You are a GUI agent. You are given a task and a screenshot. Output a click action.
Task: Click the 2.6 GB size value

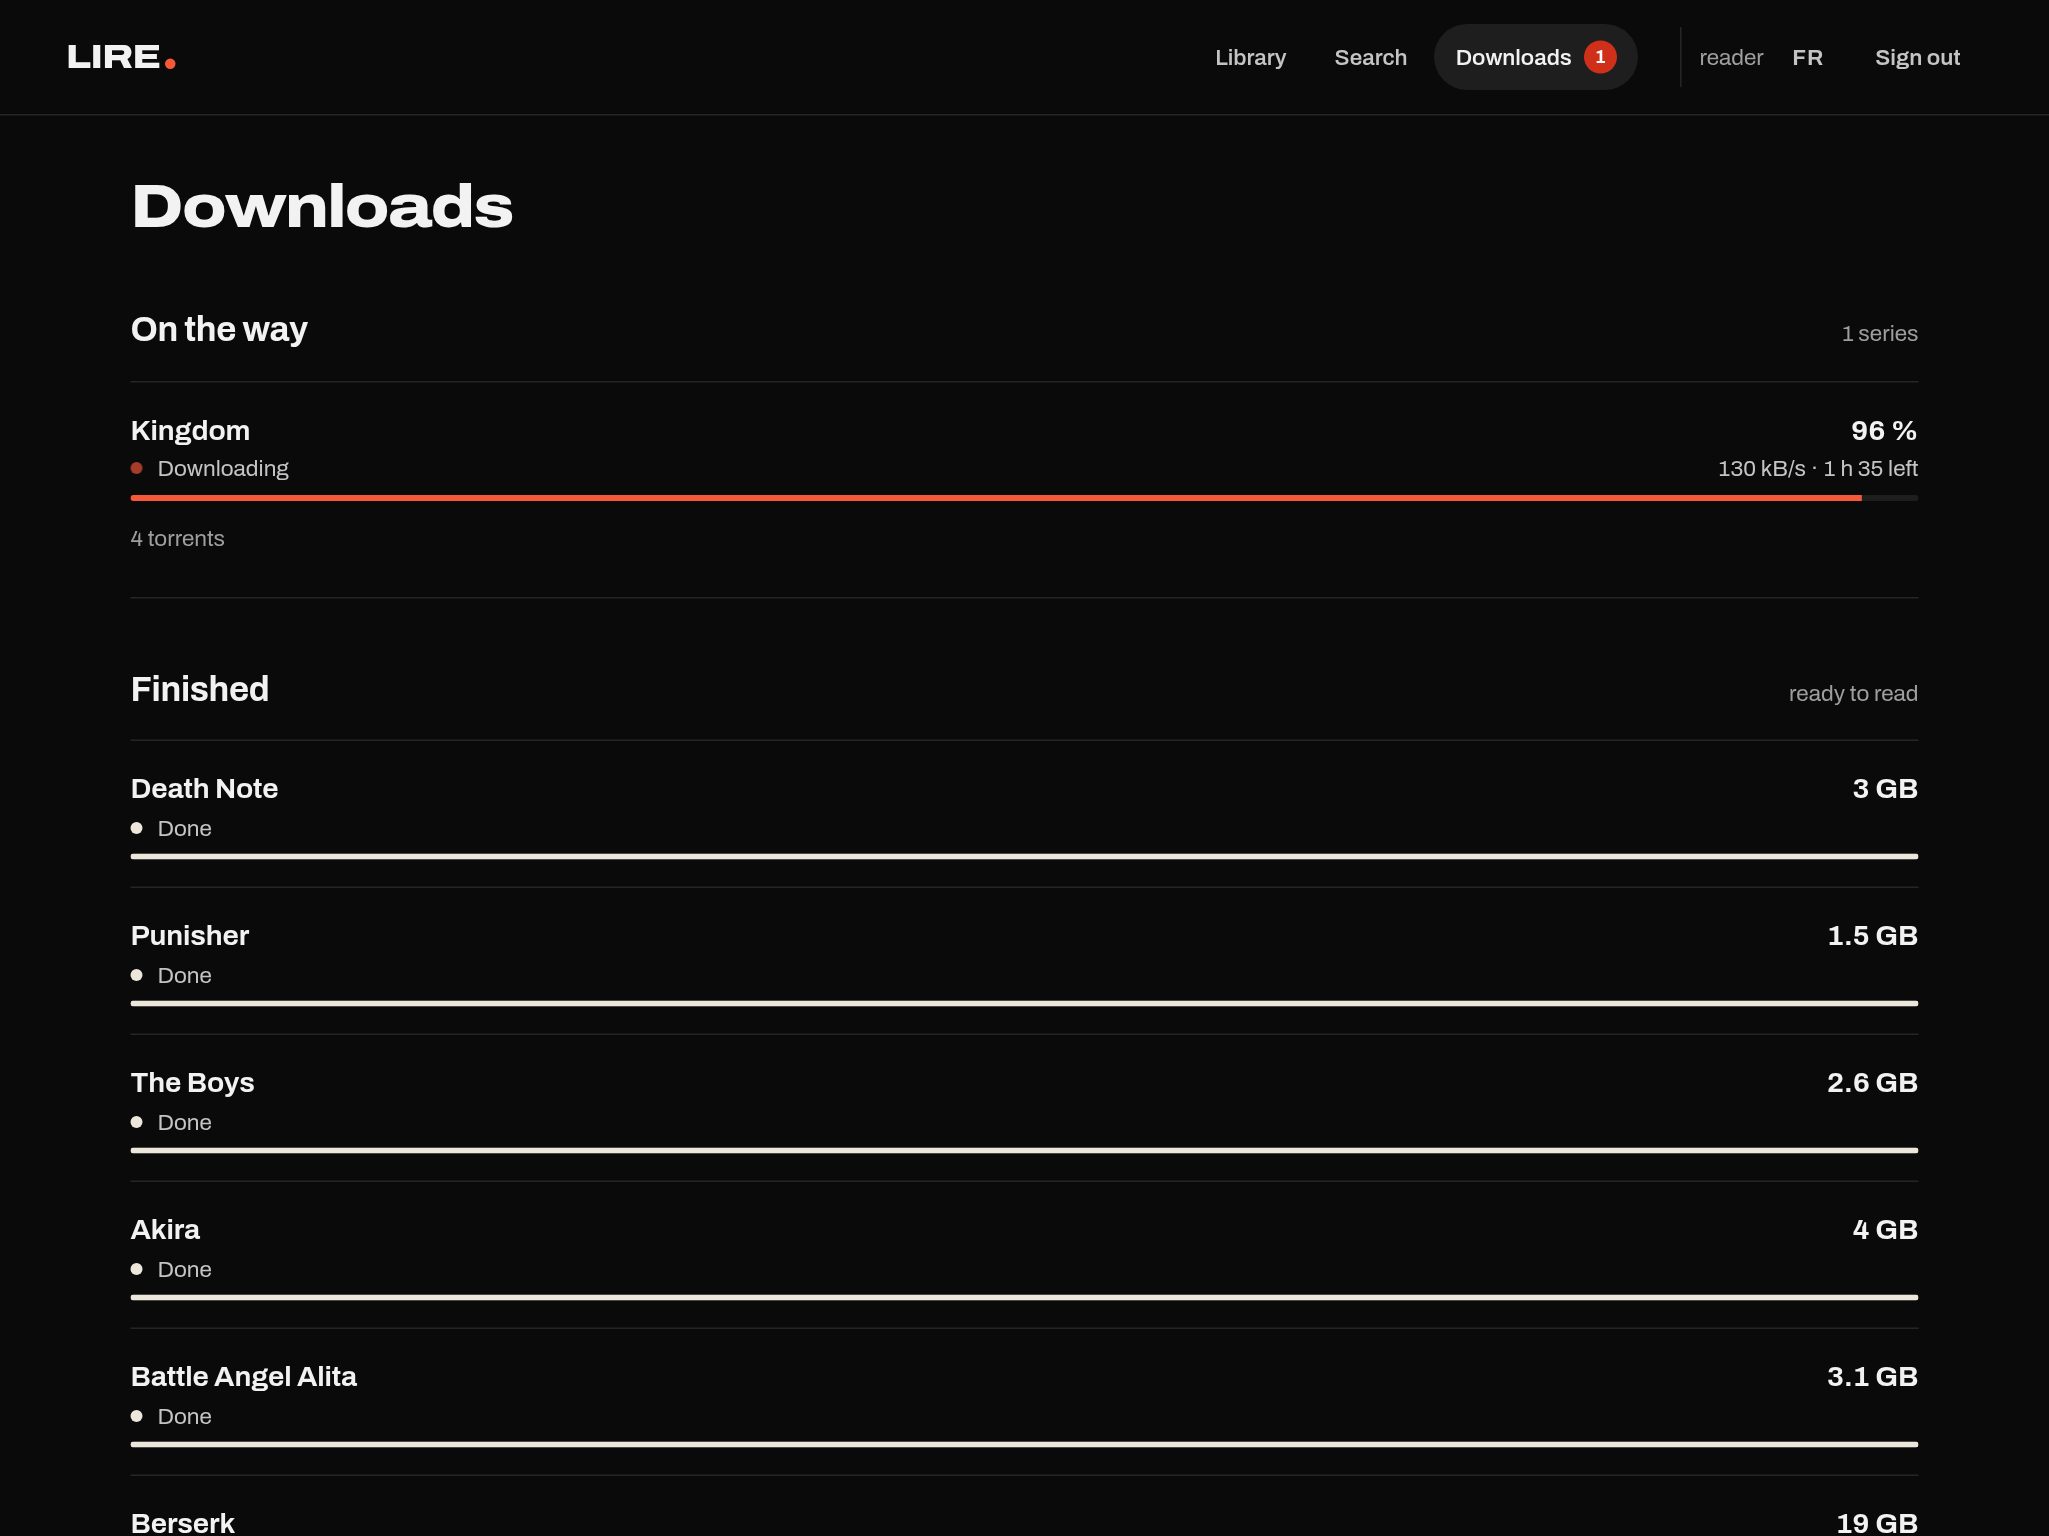[1872, 1082]
